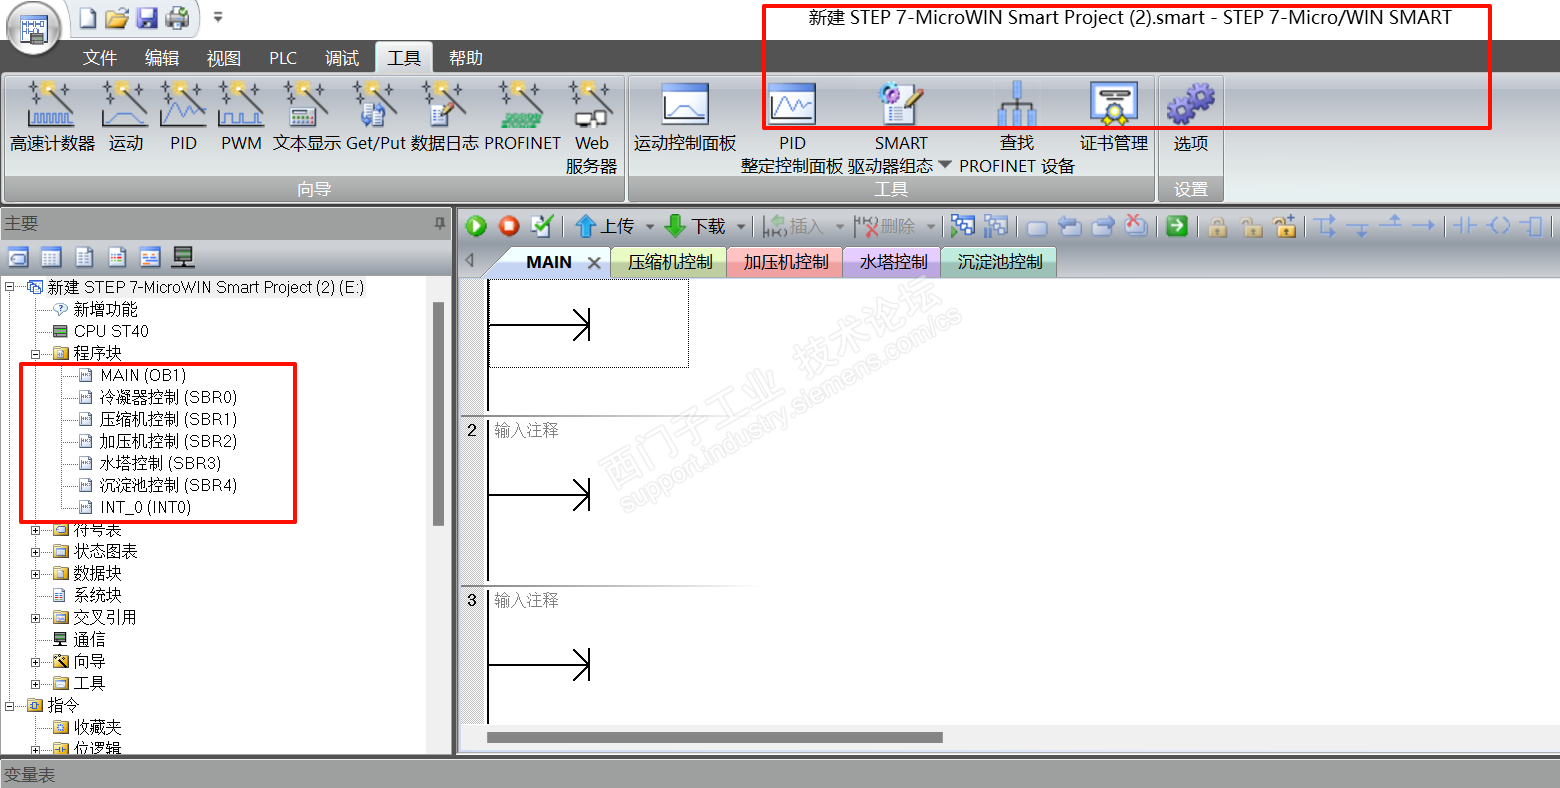Select CPU ST40 in the project tree
Viewport: 1560px width, 788px height.
pos(111,331)
